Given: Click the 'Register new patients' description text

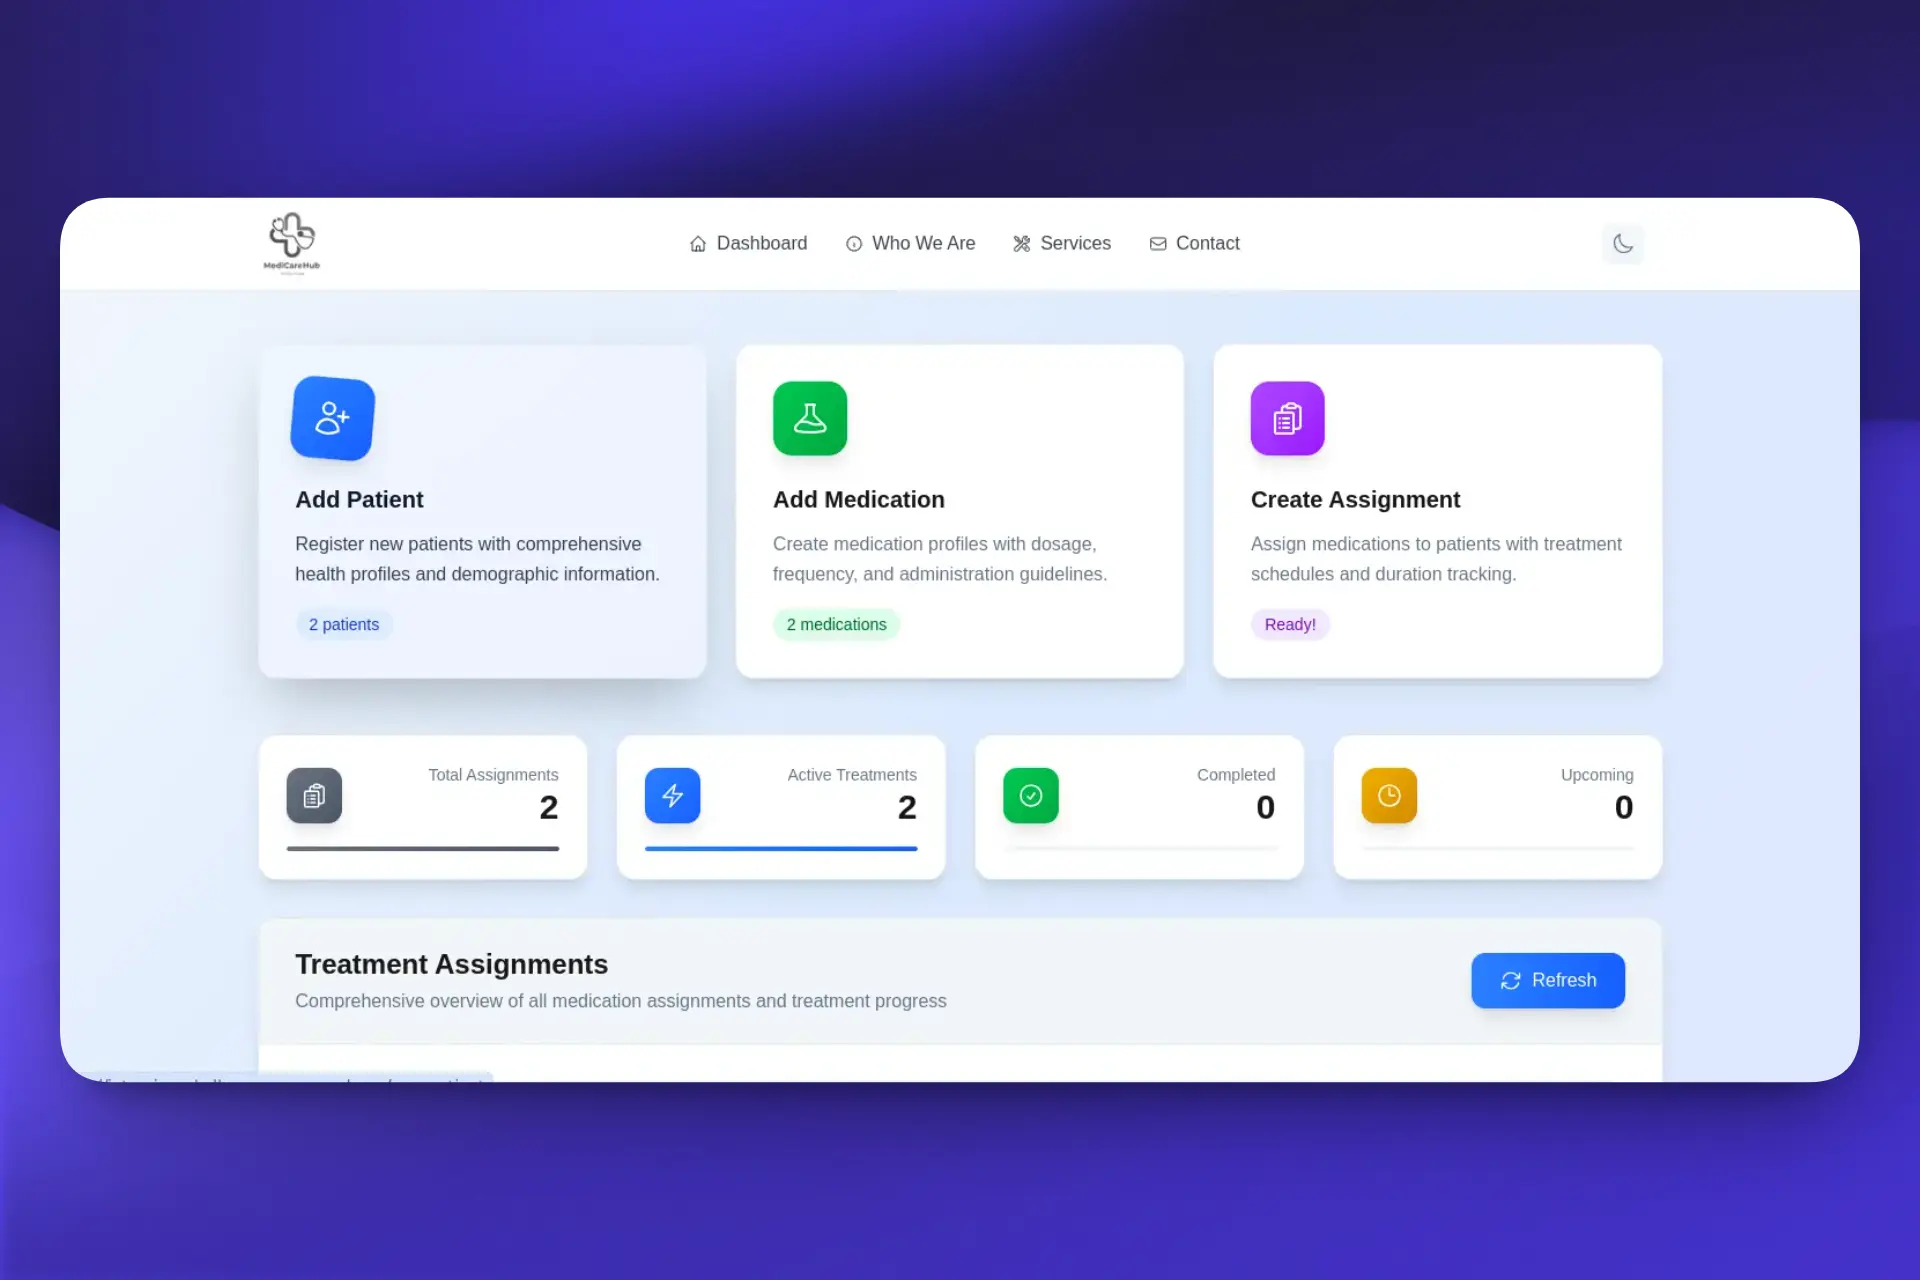Looking at the screenshot, I should 477,559.
